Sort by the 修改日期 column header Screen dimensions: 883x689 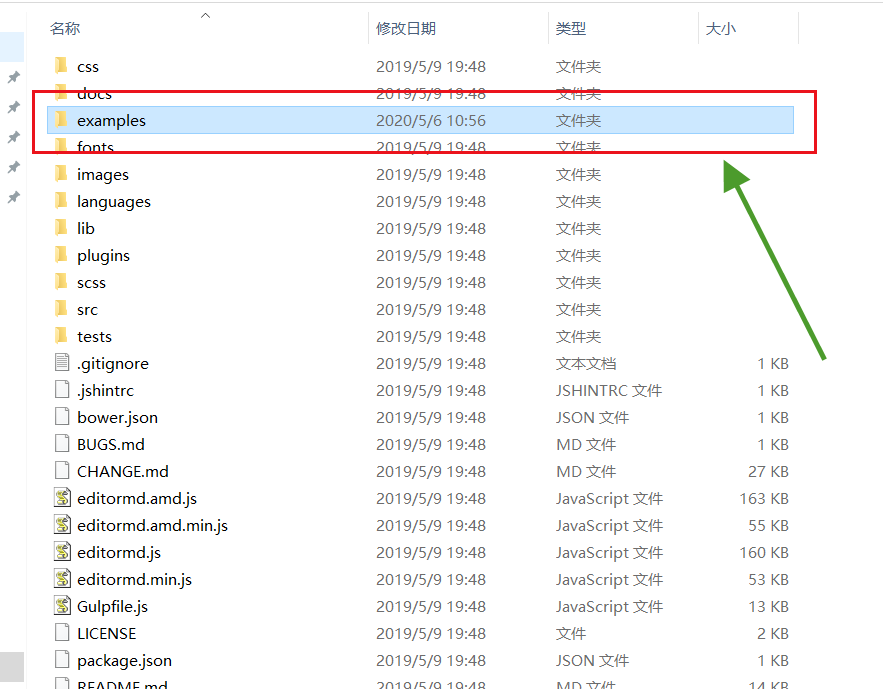[406, 28]
